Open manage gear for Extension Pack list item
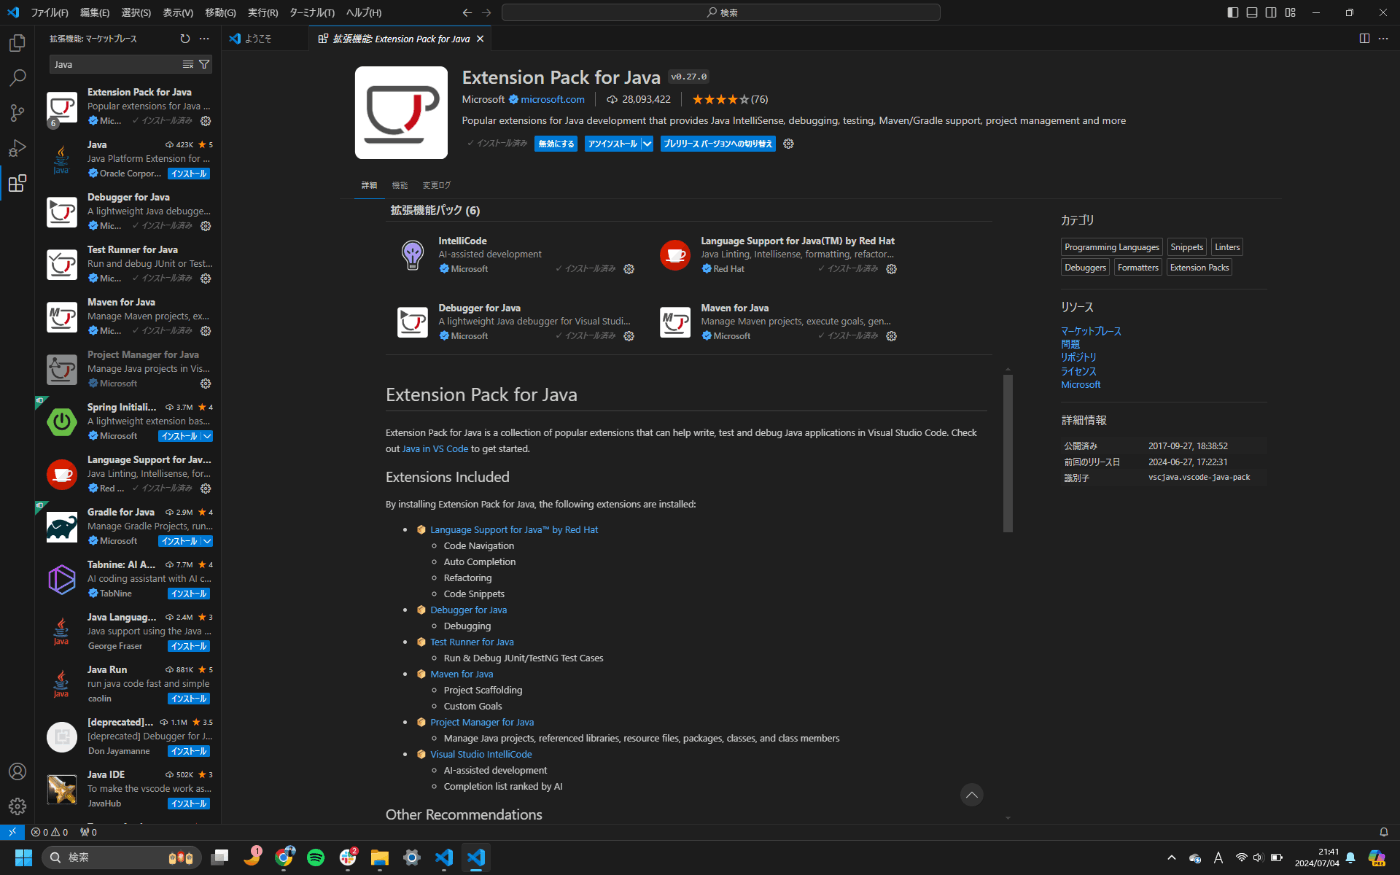1400x875 pixels. (205, 121)
